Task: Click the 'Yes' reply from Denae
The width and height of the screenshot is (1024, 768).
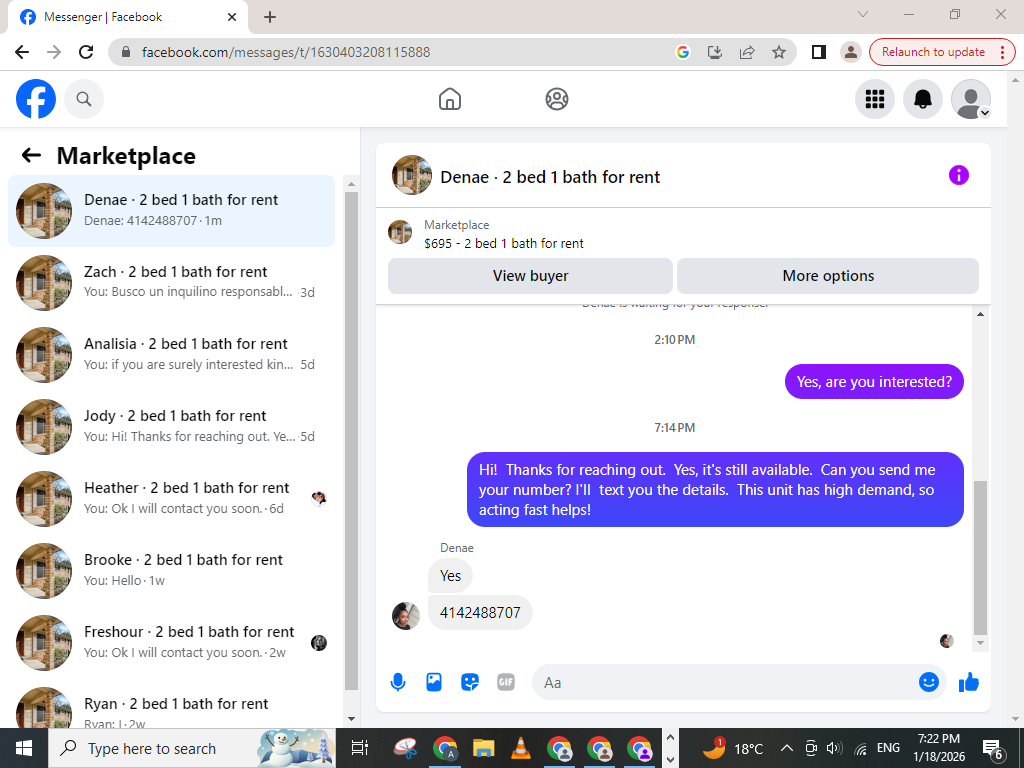Action: (x=450, y=575)
